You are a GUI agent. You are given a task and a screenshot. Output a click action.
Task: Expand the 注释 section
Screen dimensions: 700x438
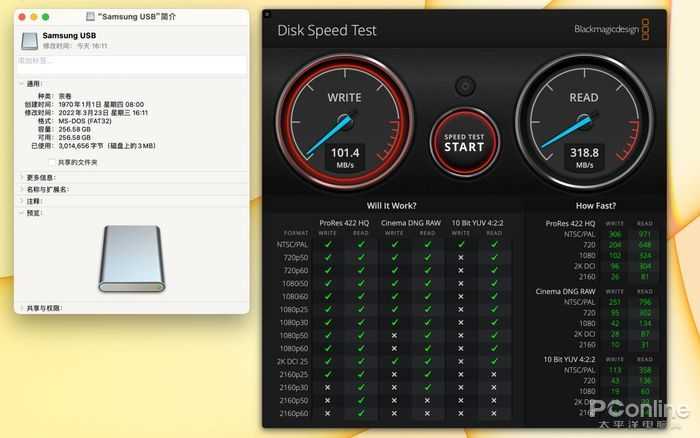(x=21, y=201)
